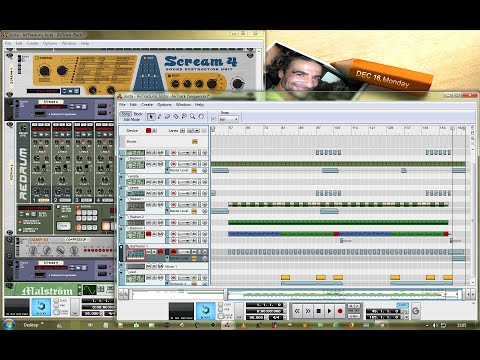Open the Snap value dropdown showing Bar

click(228, 119)
